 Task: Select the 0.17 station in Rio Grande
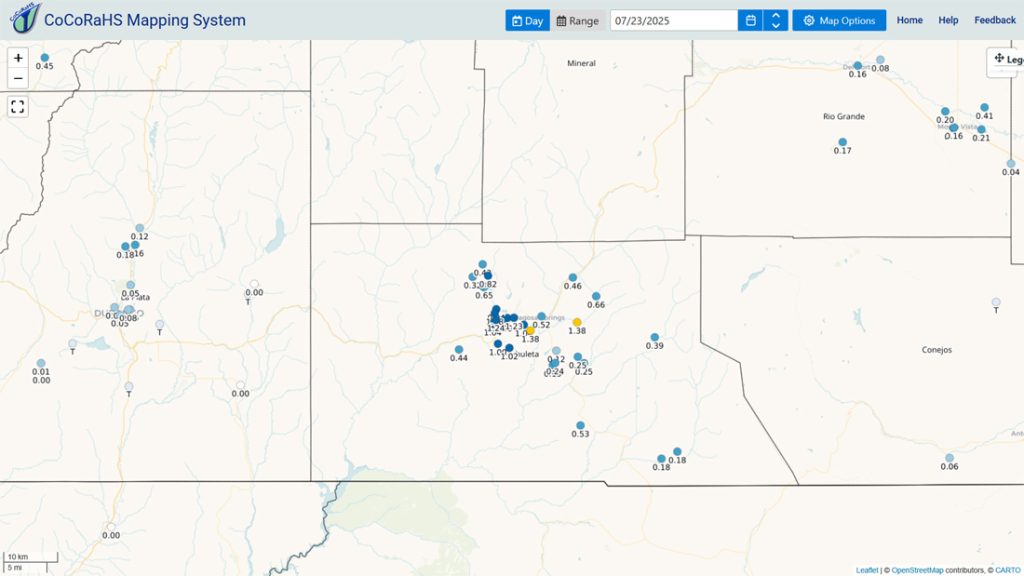click(842, 142)
